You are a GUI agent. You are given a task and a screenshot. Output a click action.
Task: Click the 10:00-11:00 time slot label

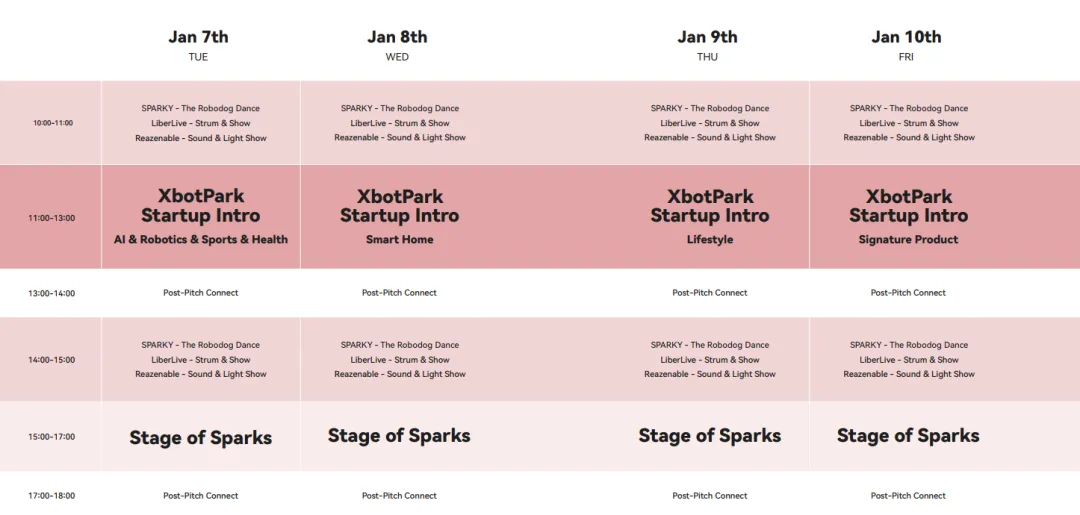click(53, 123)
